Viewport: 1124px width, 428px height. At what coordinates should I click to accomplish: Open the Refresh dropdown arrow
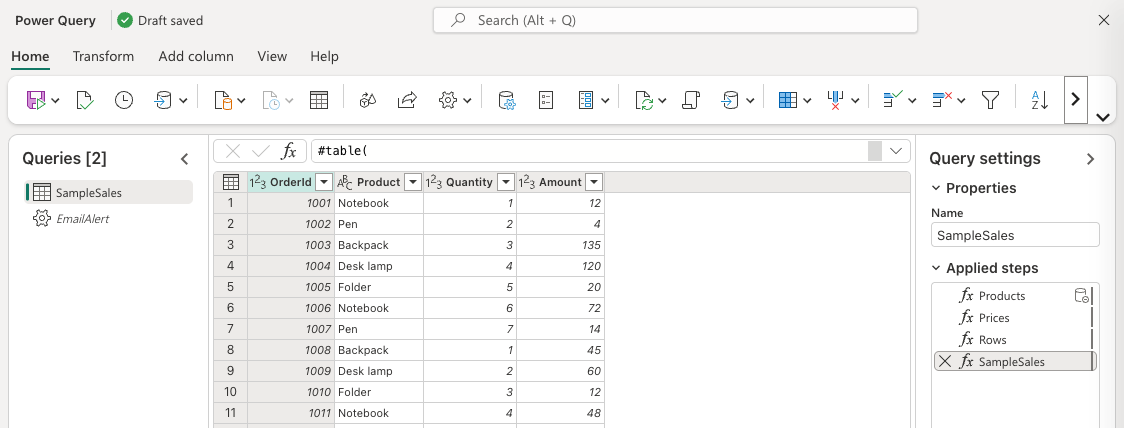pyautogui.click(x=663, y=101)
